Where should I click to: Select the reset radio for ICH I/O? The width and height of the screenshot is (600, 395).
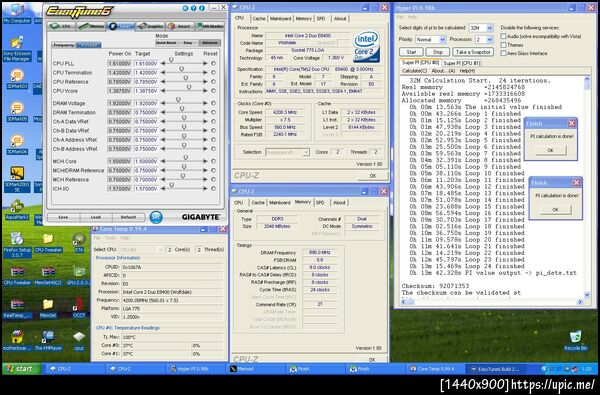click(x=213, y=189)
